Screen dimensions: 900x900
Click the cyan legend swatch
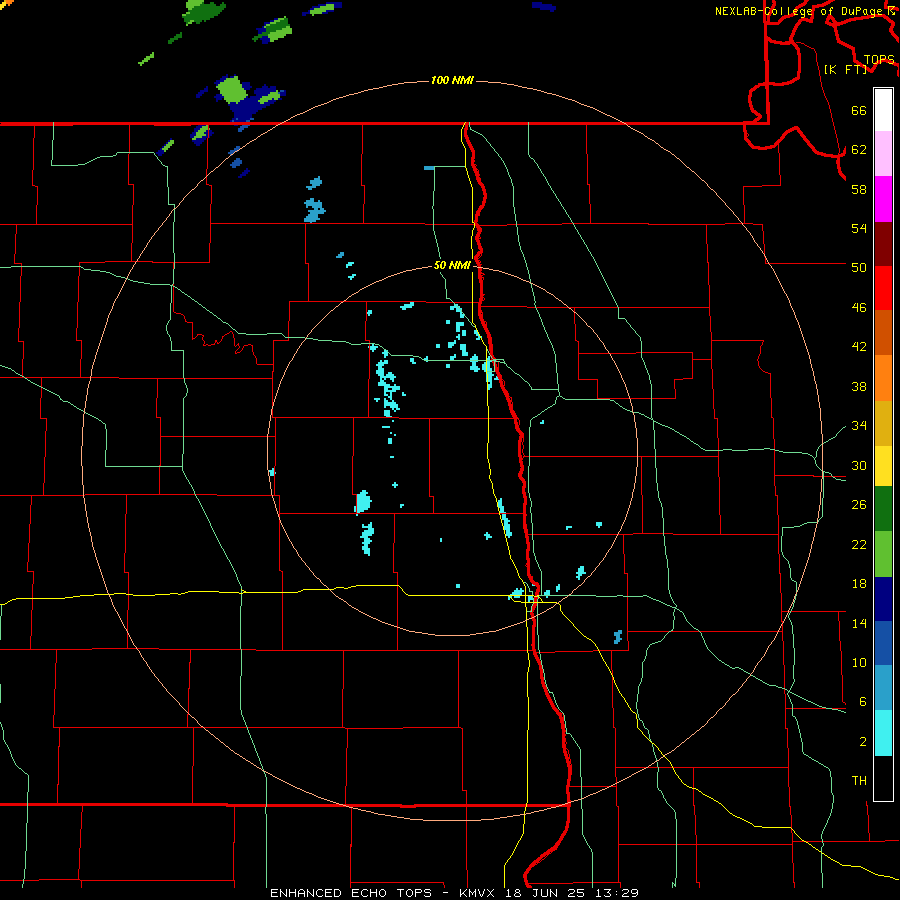[883, 733]
